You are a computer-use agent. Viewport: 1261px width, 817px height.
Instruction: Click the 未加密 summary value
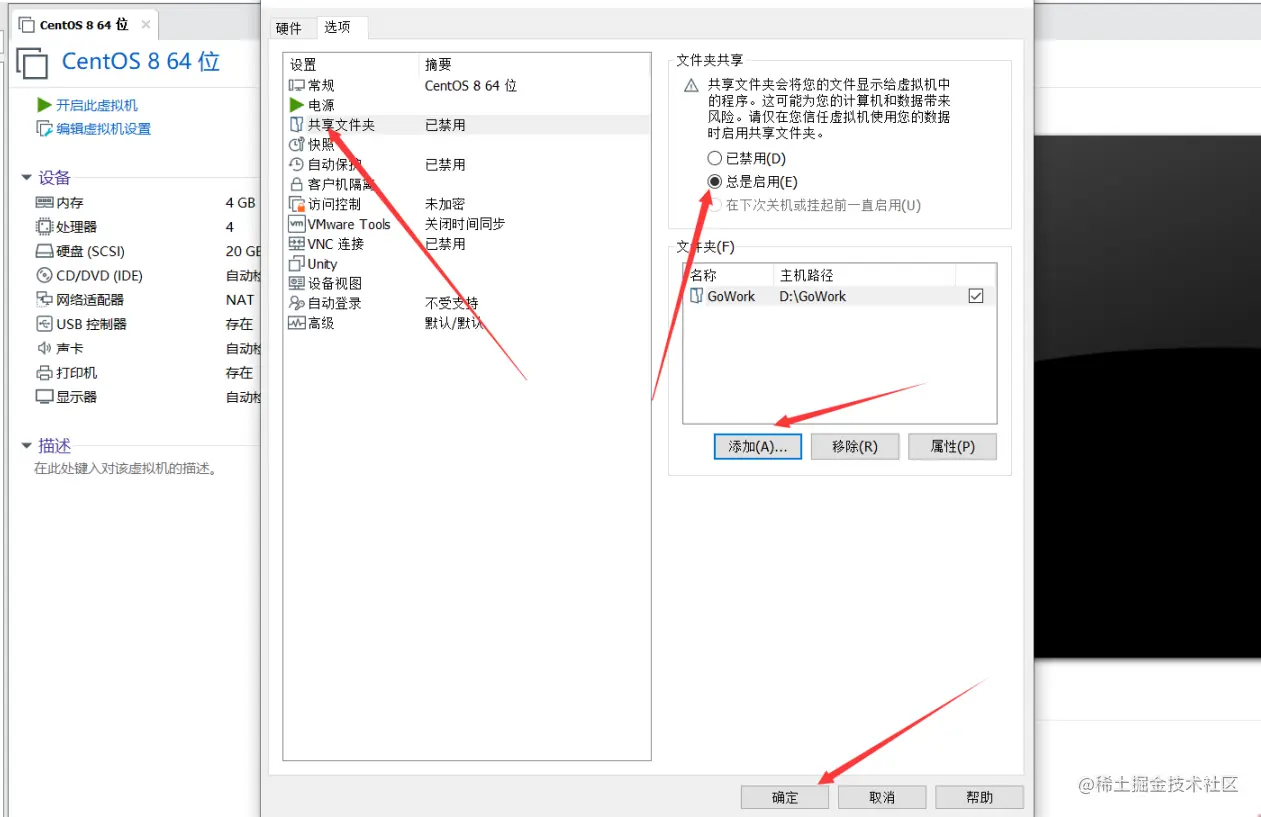point(445,204)
